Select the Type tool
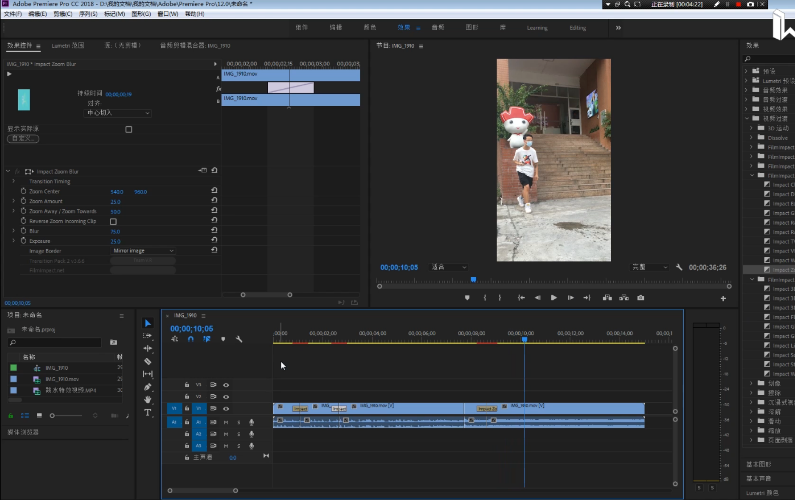Viewport: 795px width, 500px height. click(x=148, y=412)
